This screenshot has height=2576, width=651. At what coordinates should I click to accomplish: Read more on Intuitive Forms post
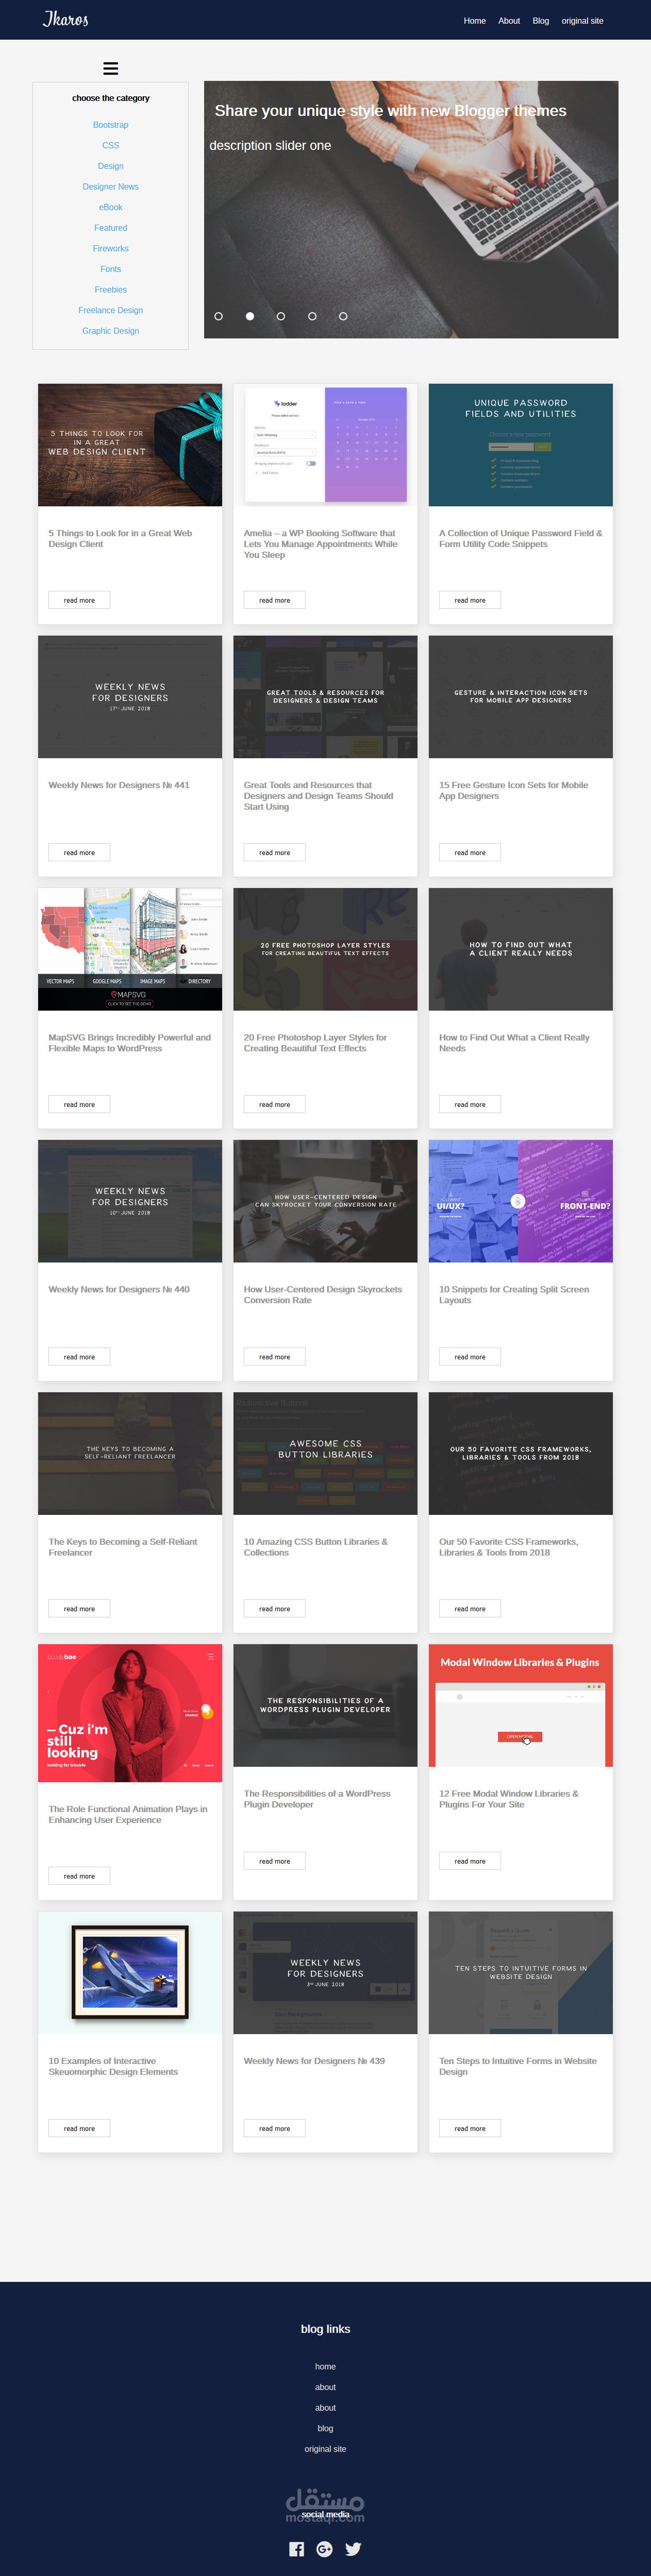tap(470, 2128)
